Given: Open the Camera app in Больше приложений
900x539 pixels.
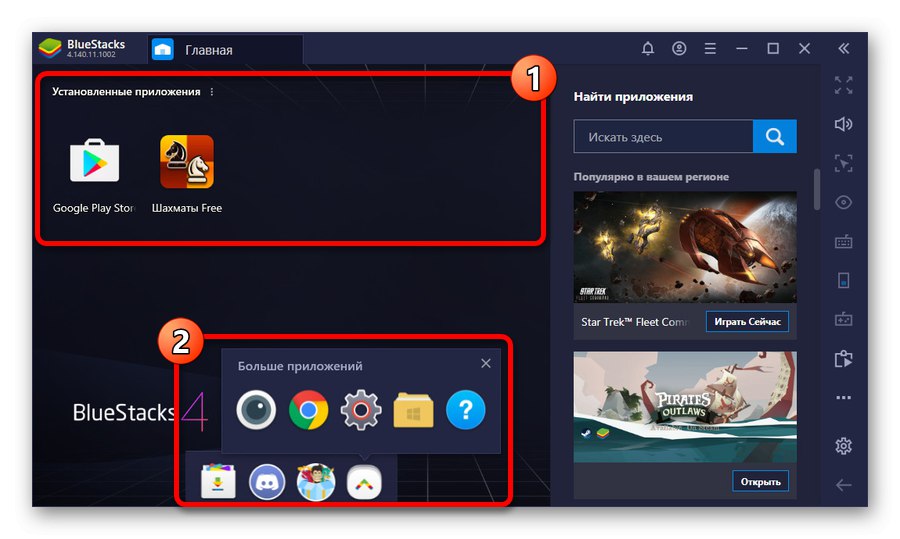Looking at the screenshot, I should coord(256,410).
